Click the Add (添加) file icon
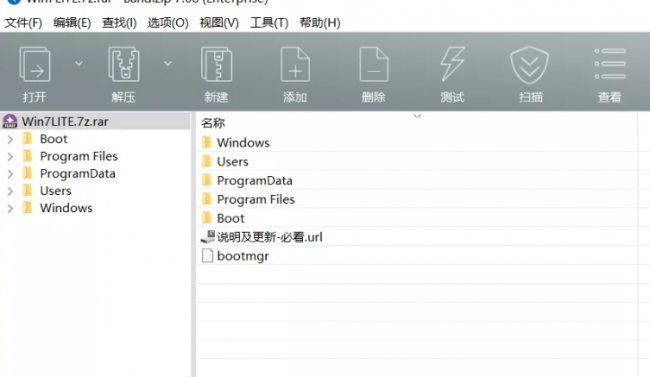This screenshot has width=650, height=377. 295,64
